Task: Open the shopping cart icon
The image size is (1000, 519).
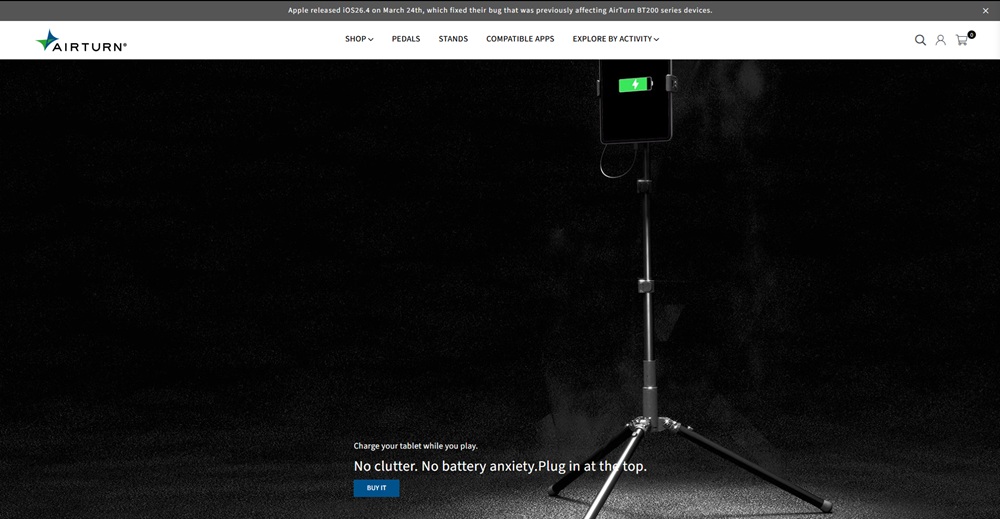Action: pos(961,41)
